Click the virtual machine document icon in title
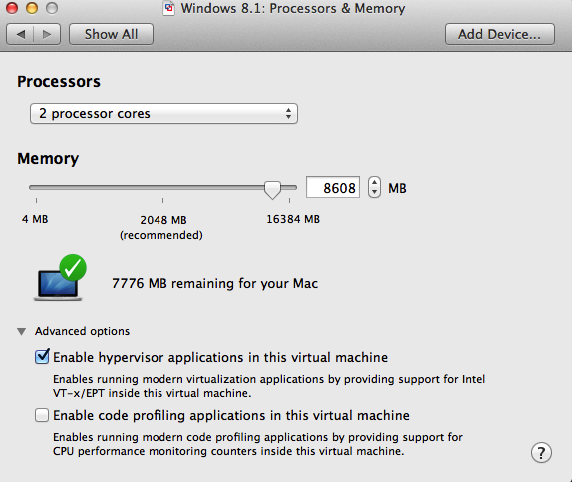The height and width of the screenshot is (482, 572). coord(168,9)
